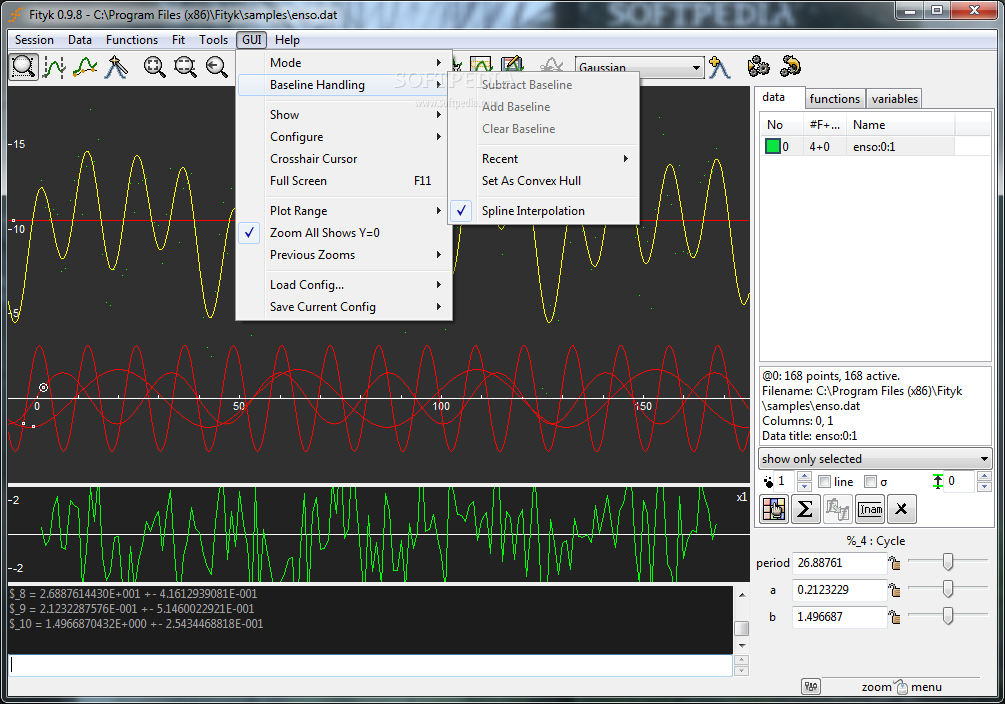
Task: Switch to Data-Range mode tool
Action: point(54,67)
